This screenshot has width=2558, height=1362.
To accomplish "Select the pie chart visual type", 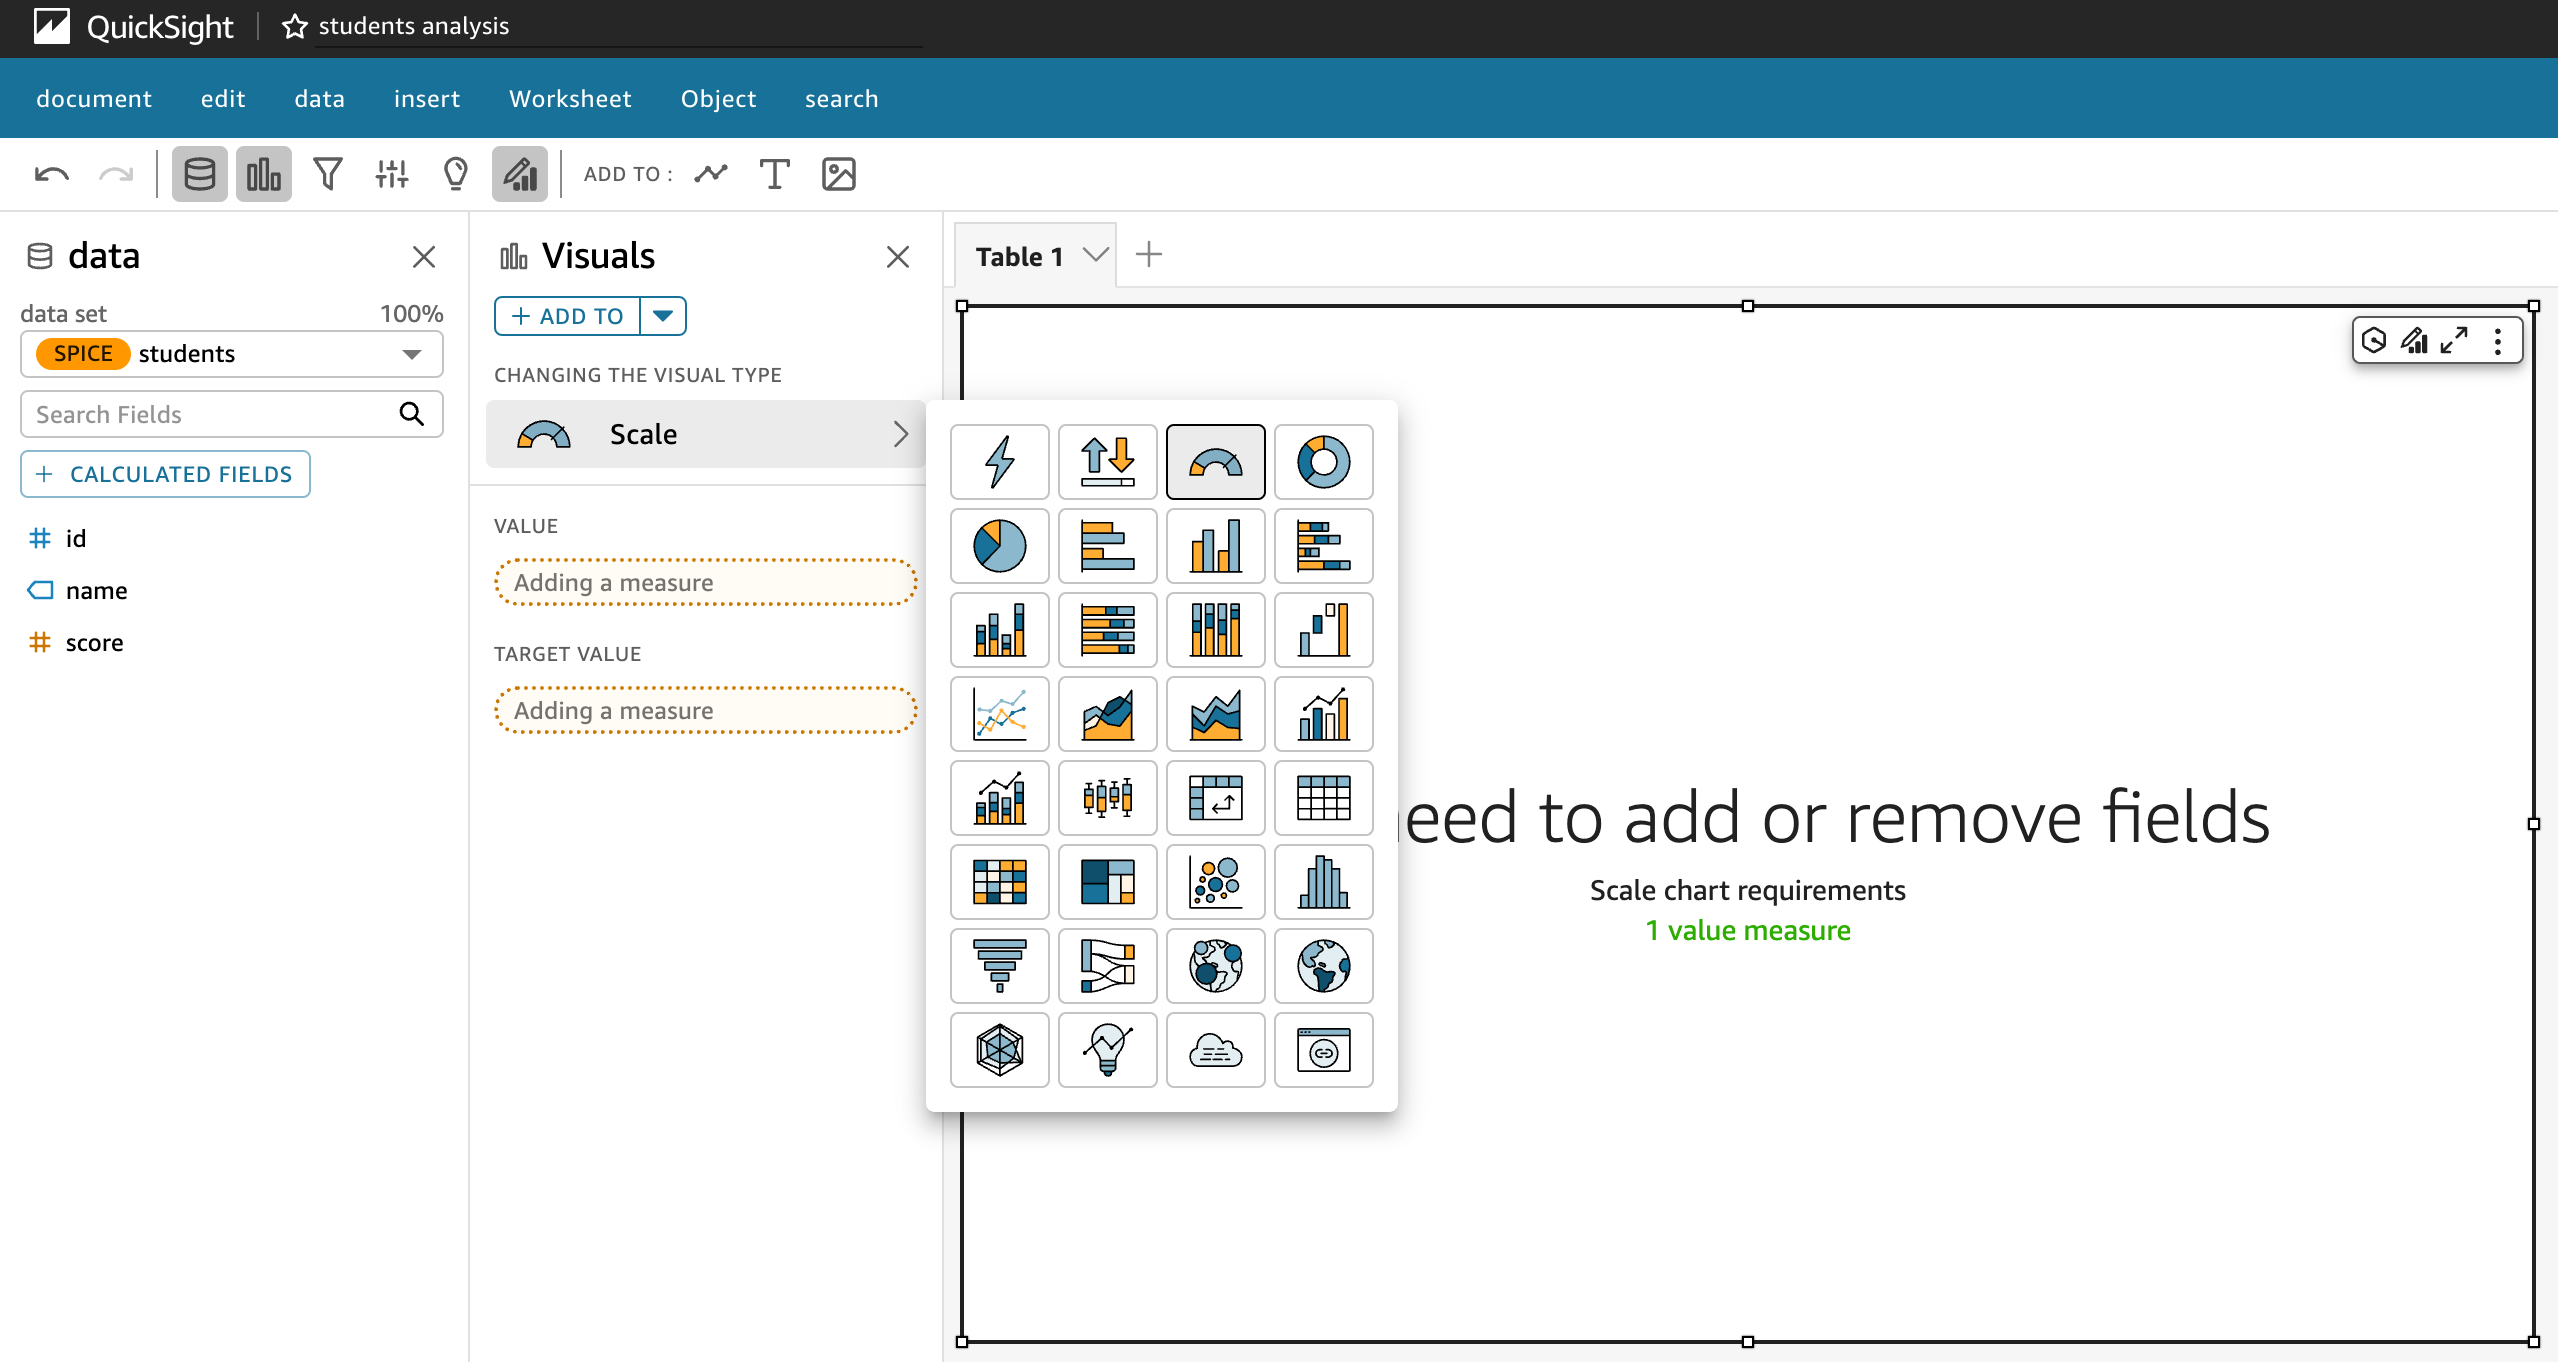I will pyautogui.click(x=1000, y=545).
